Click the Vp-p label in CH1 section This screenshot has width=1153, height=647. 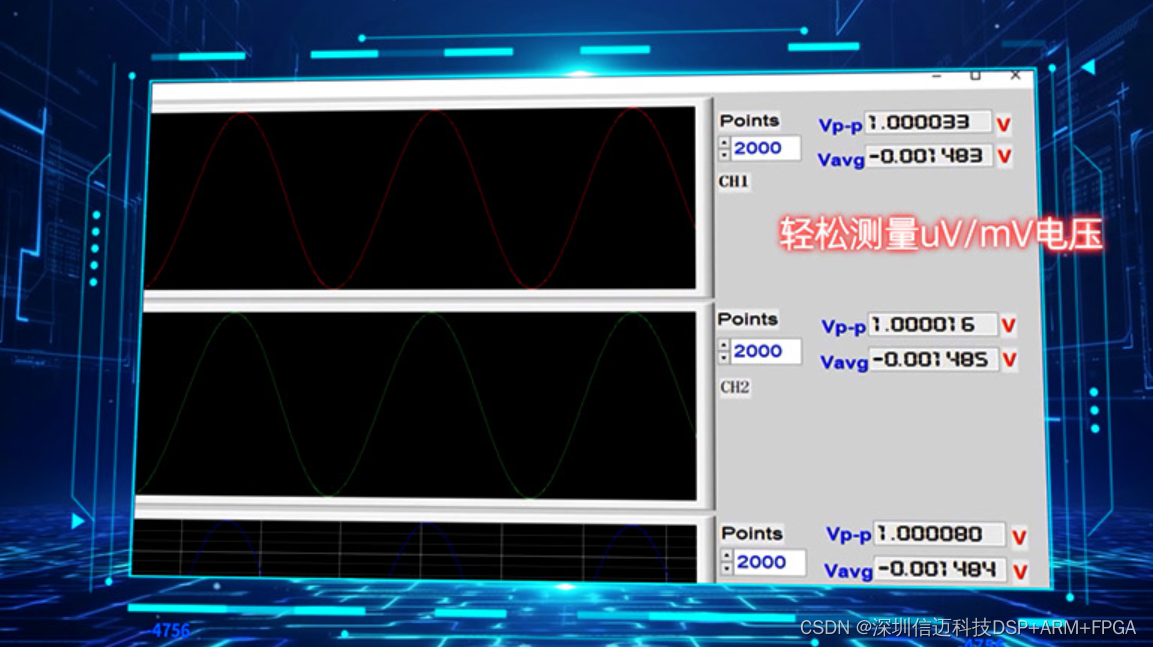[x=840, y=126]
